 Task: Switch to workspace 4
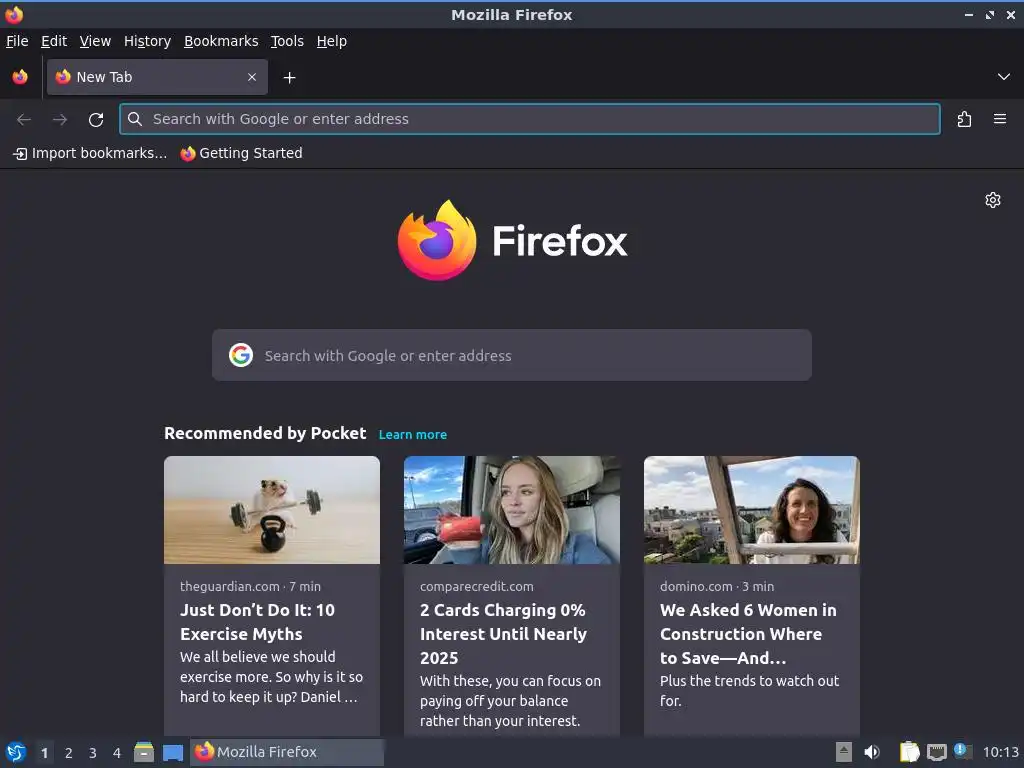point(117,753)
